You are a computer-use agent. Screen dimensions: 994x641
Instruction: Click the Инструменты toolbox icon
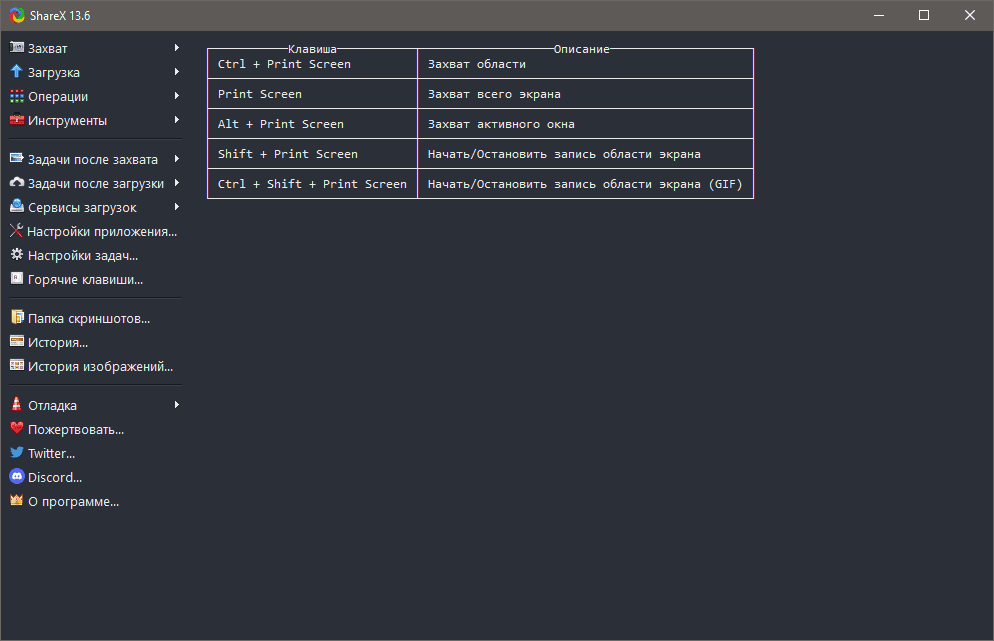[17, 120]
